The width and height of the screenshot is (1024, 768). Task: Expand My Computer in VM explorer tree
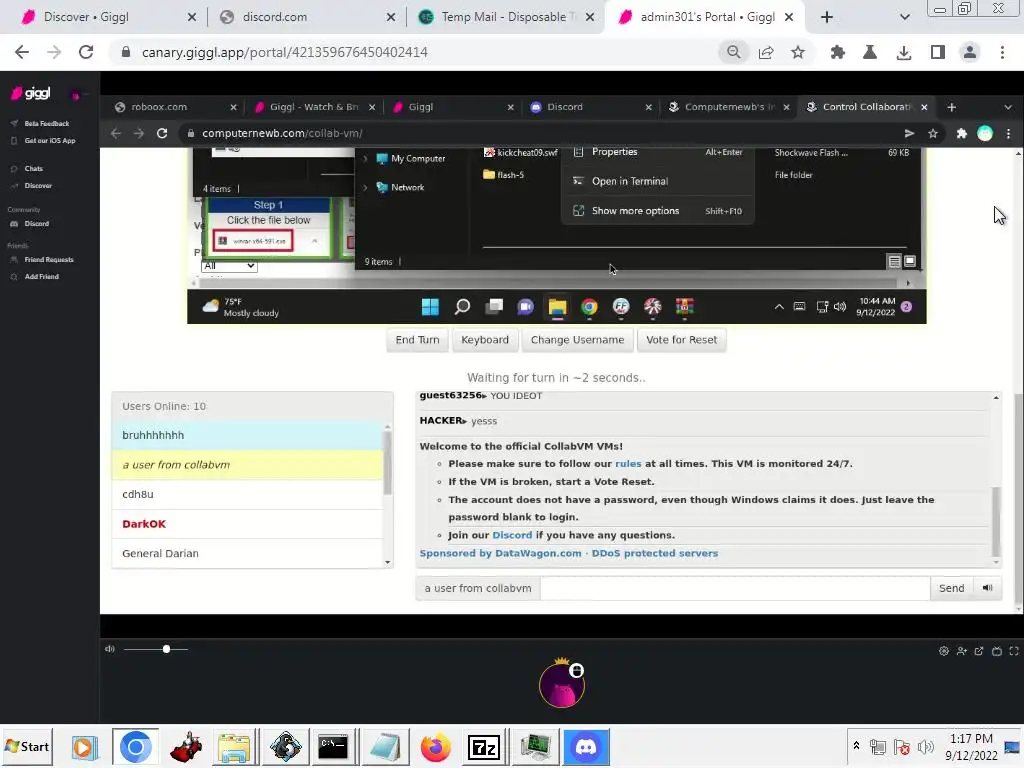tap(365, 159)
